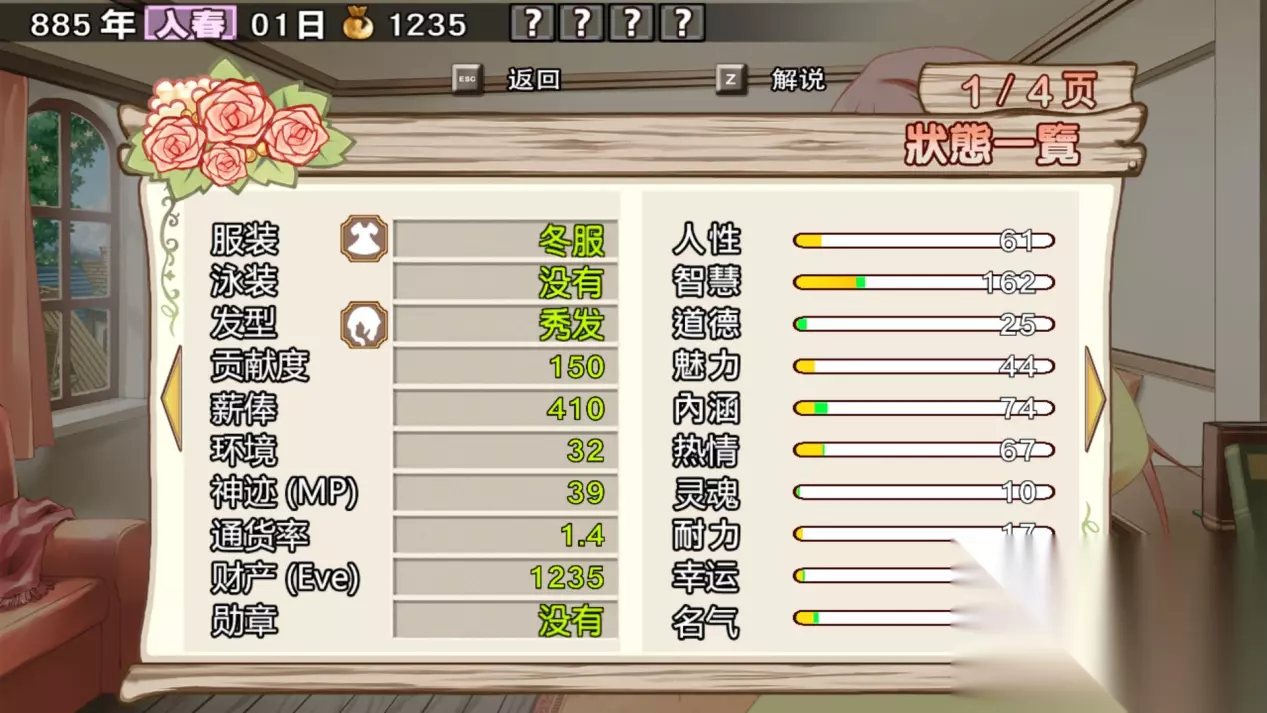This screenshot has height=713, width=1267.
Task: Click the last question mark box
Action: pyautogui.click(x=682, y=23)
